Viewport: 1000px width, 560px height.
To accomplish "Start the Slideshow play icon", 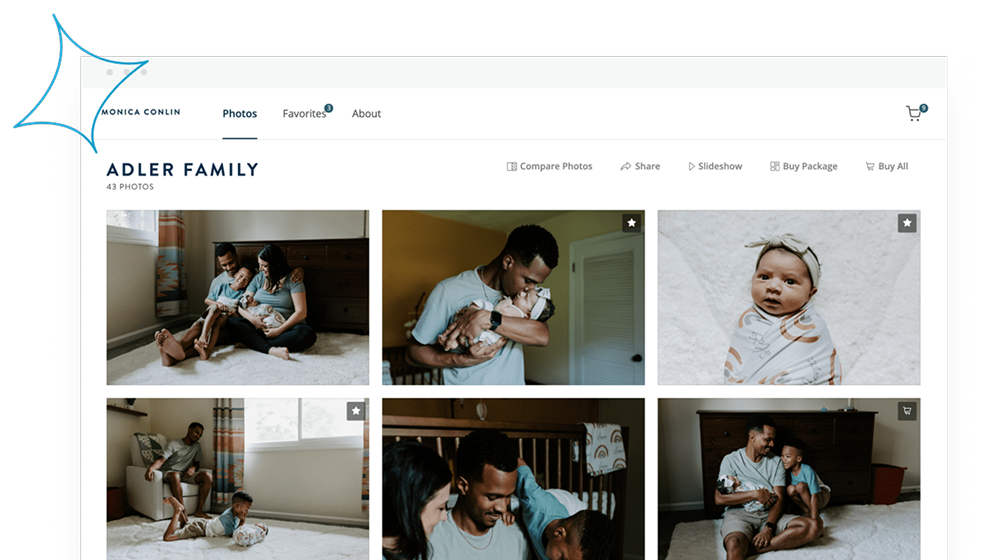I will pos(691,166).
